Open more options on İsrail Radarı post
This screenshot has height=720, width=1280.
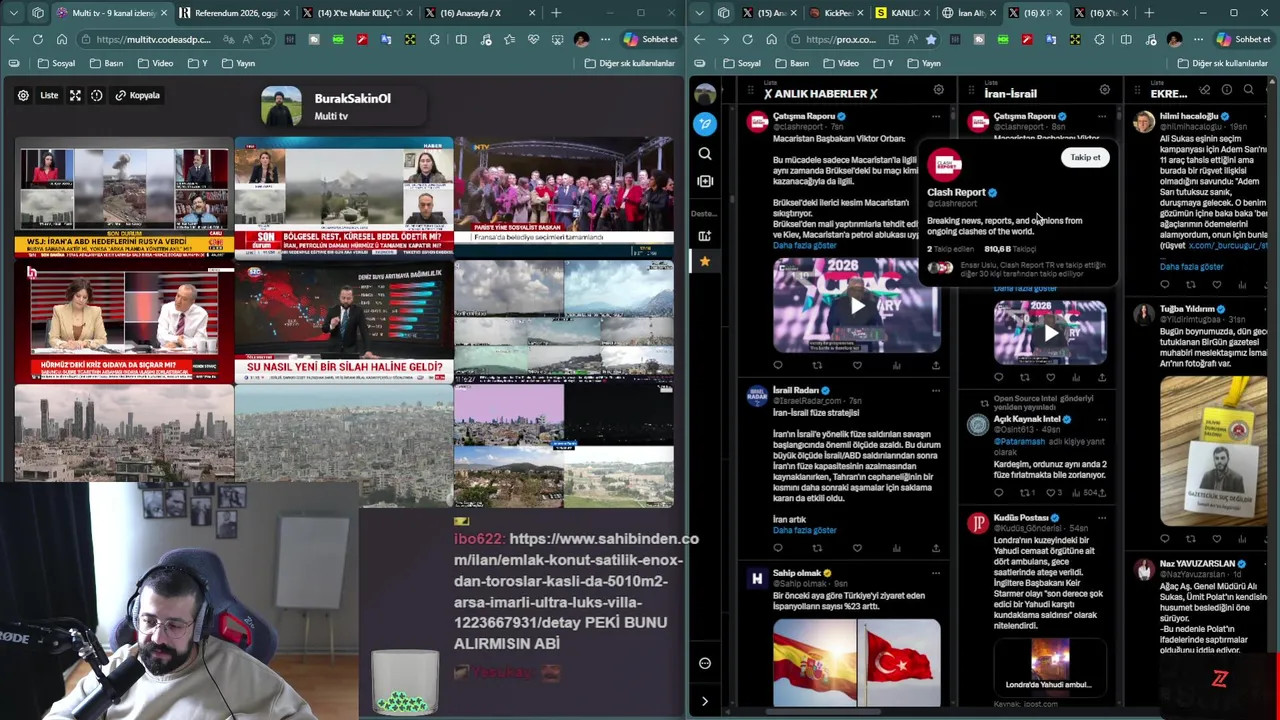click(936, 390)
